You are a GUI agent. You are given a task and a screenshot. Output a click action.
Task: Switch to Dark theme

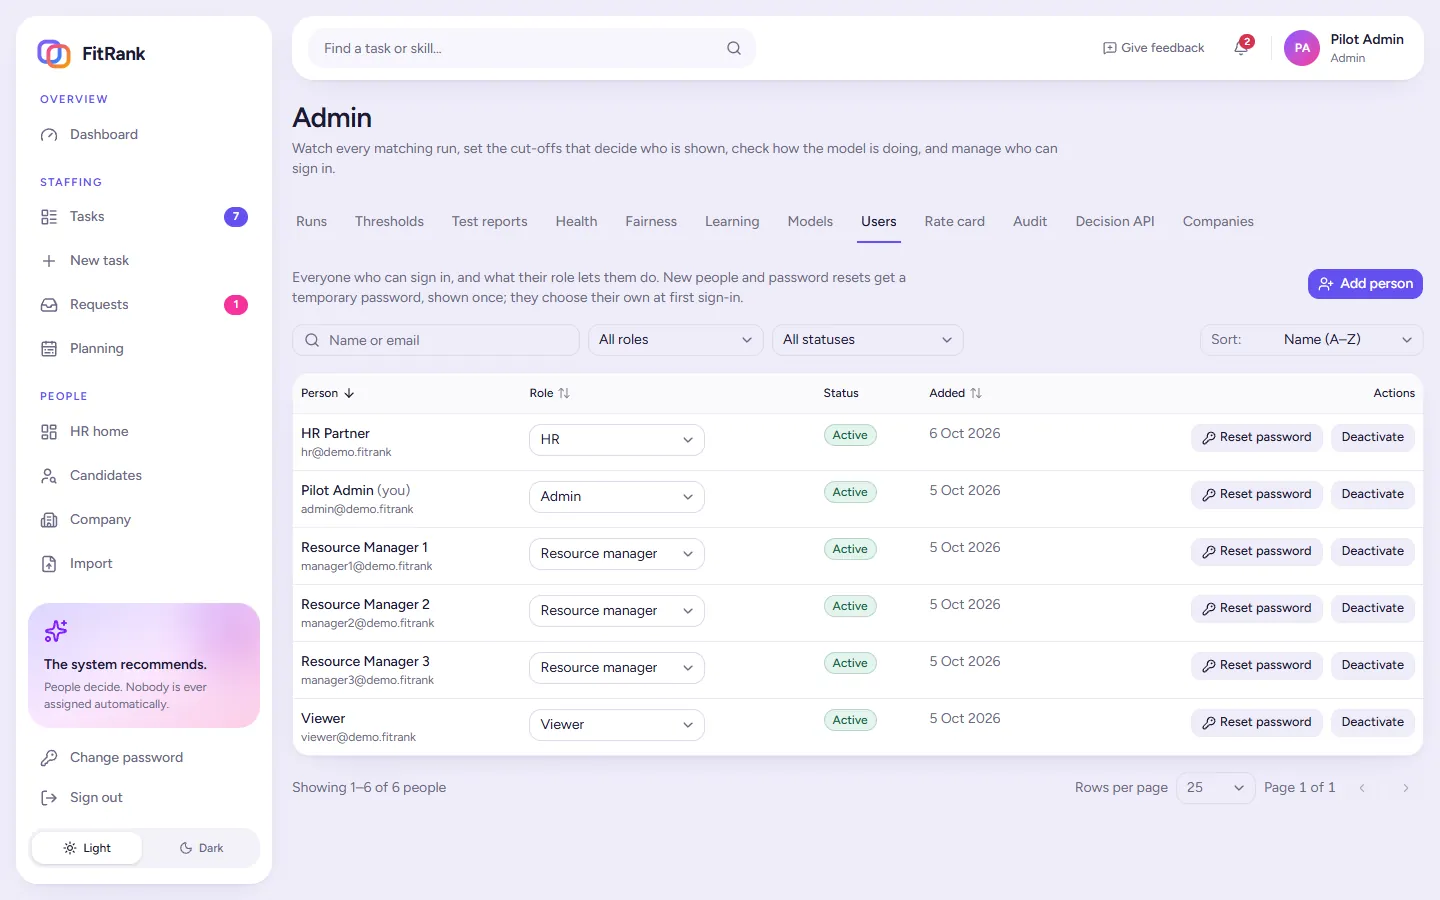coord(201,848)
